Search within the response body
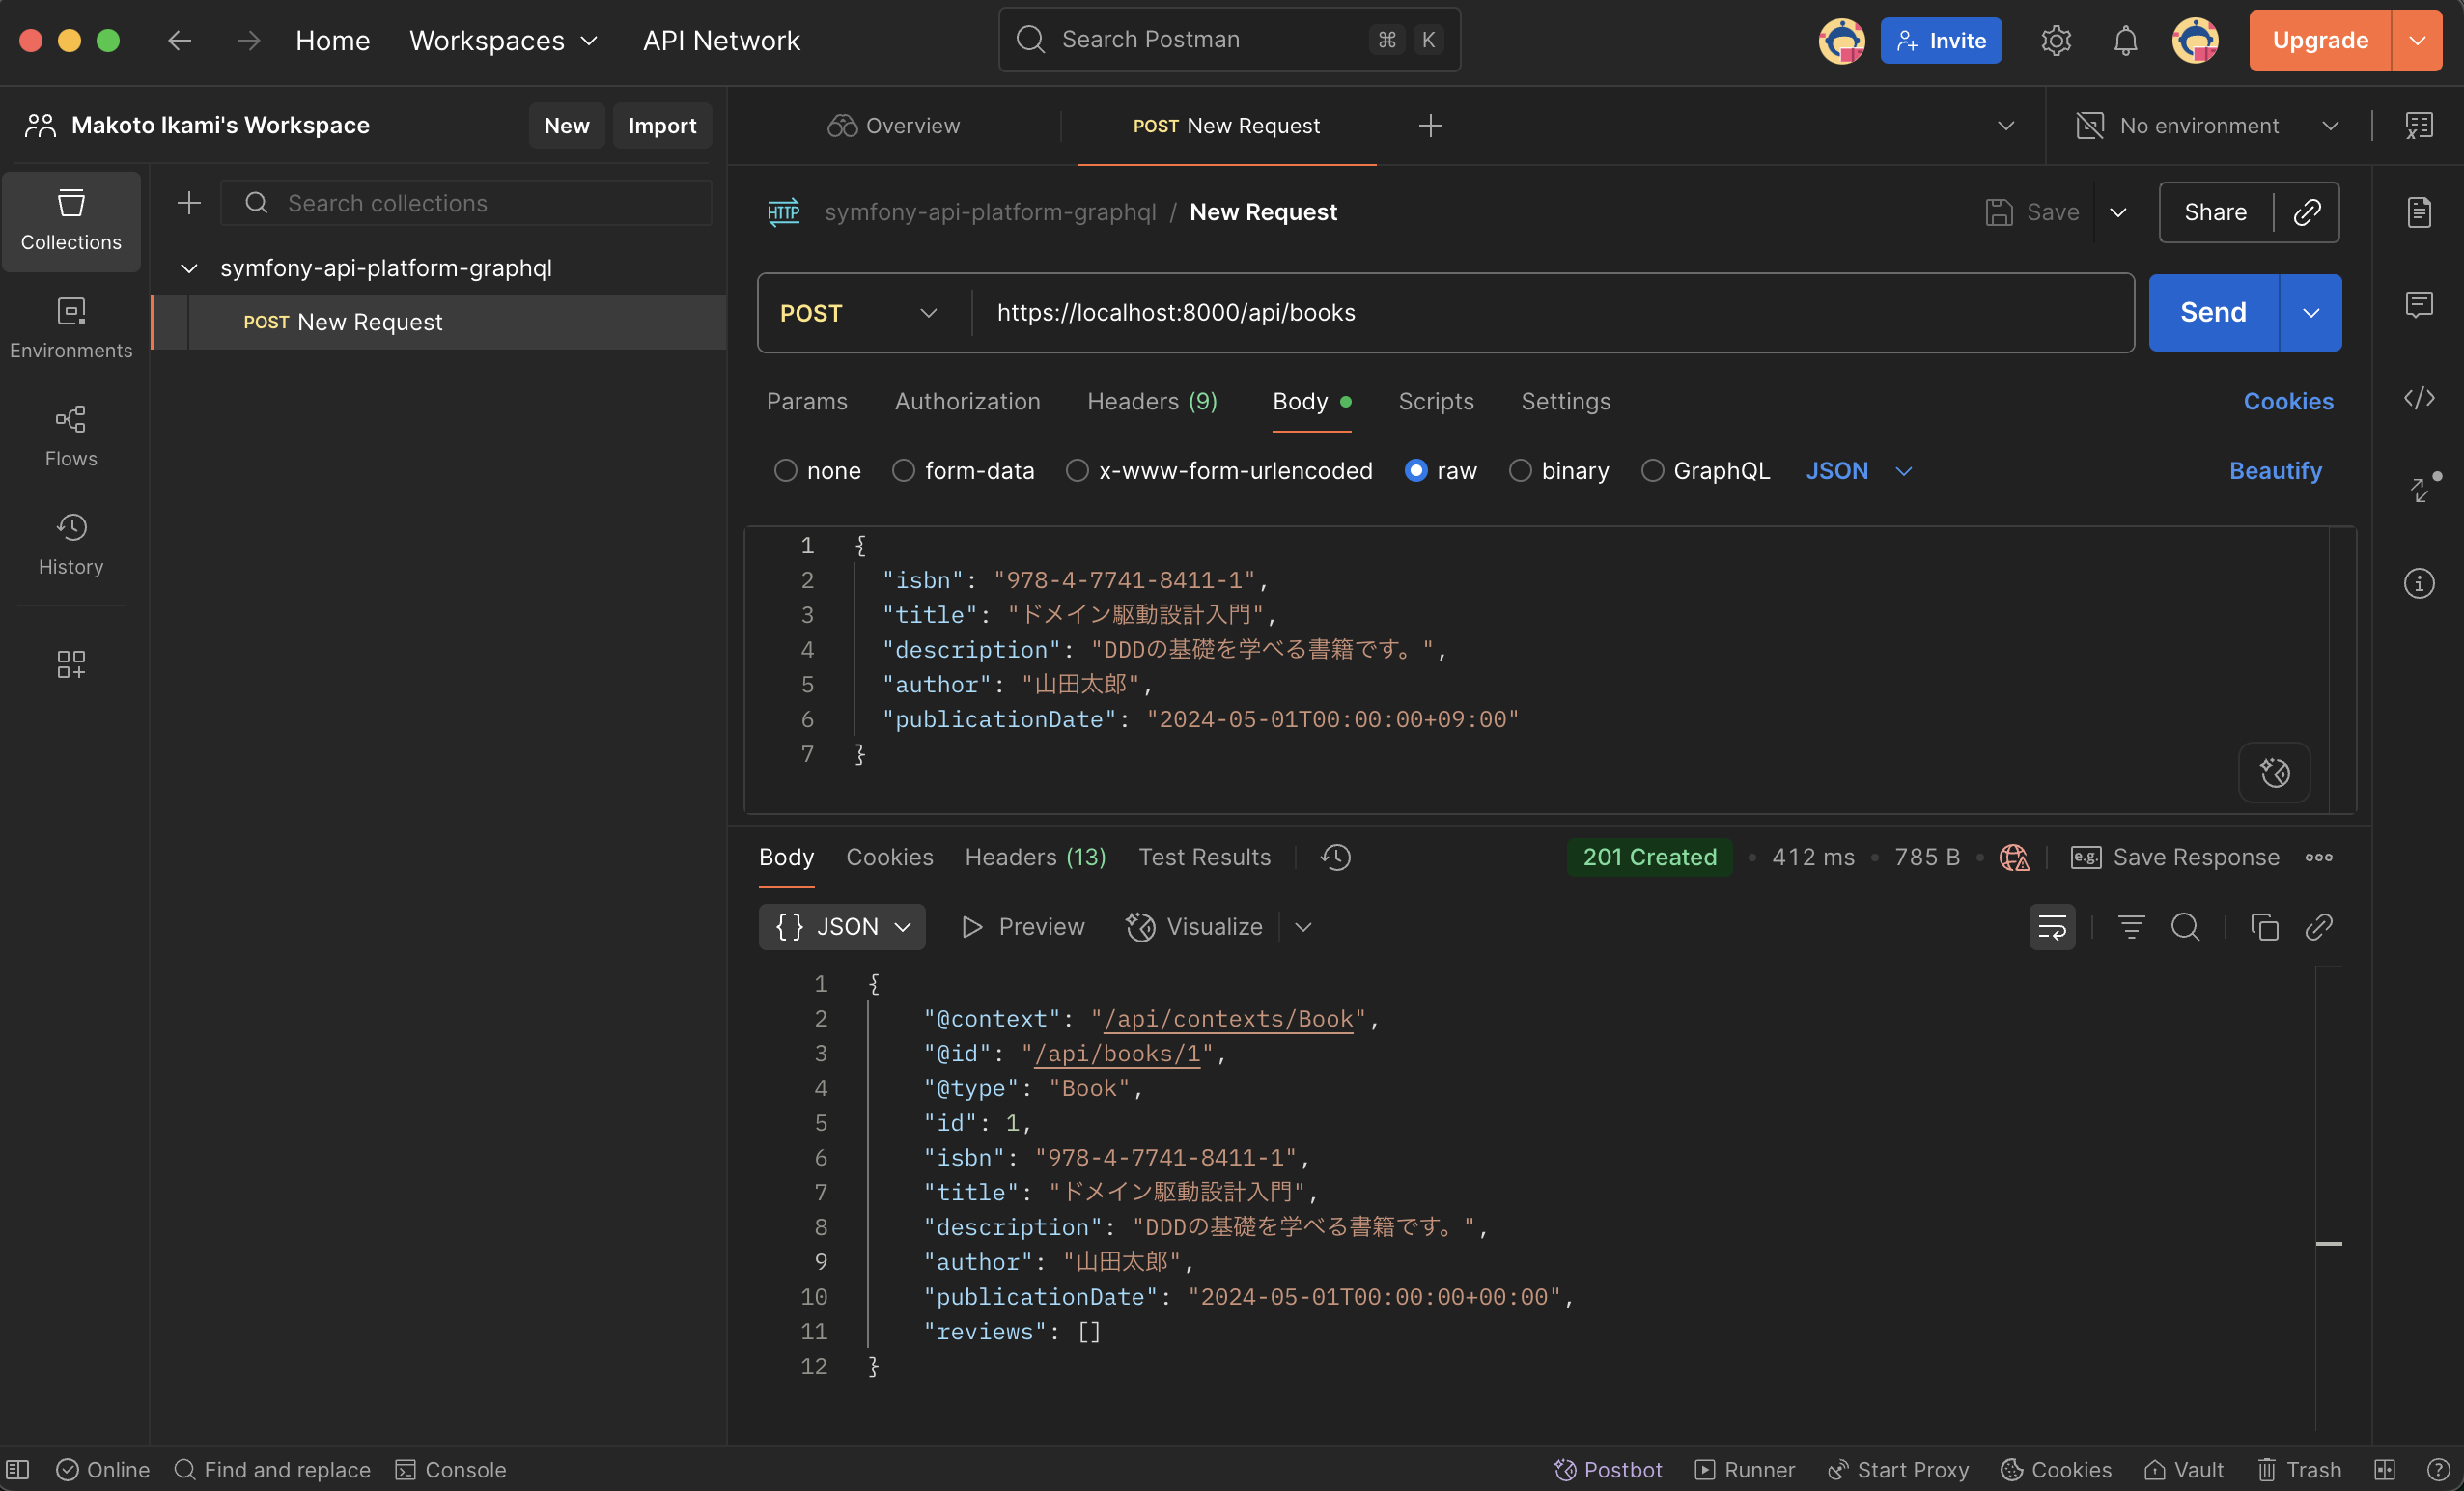The width and height of the screenshot is (2464, 1491). [2185, 927]
